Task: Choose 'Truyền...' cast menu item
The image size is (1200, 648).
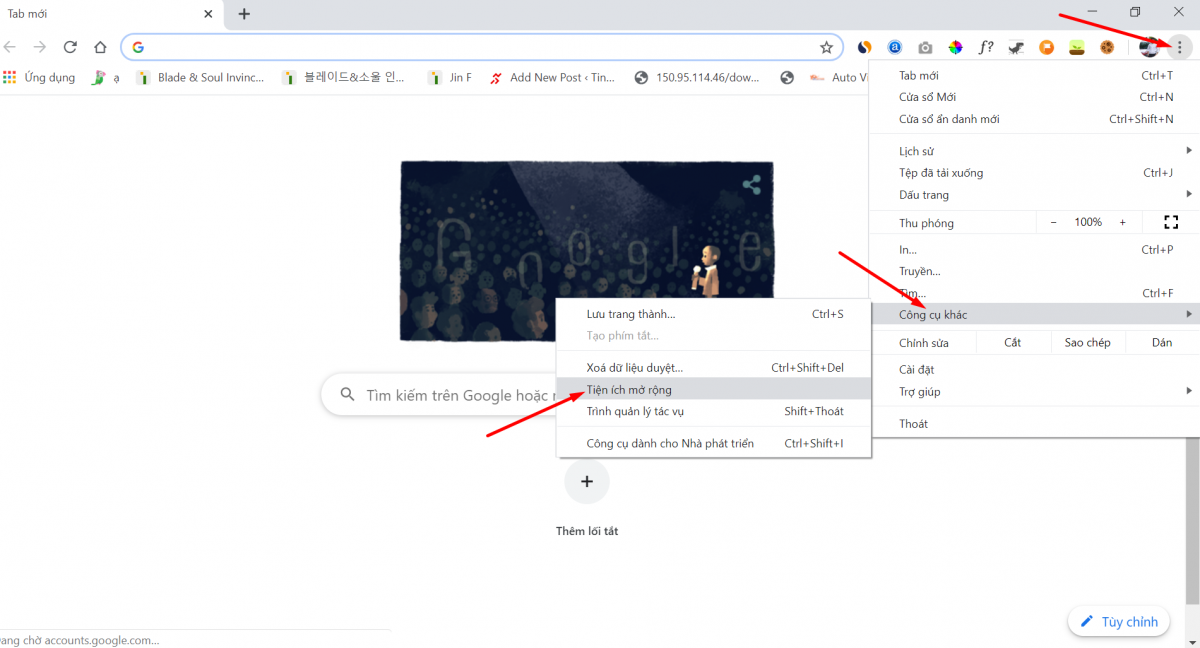Action: [1034, 271]
